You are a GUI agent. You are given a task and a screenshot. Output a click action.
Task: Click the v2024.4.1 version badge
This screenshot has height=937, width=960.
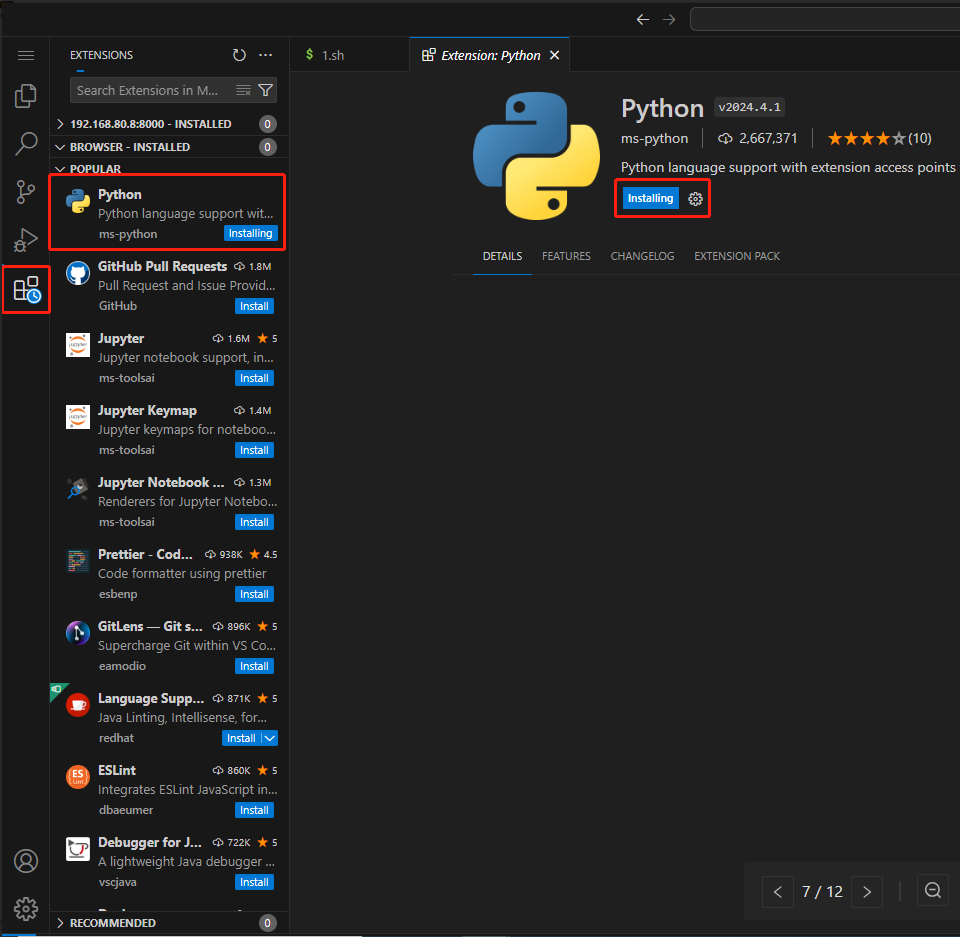(749, 107)
